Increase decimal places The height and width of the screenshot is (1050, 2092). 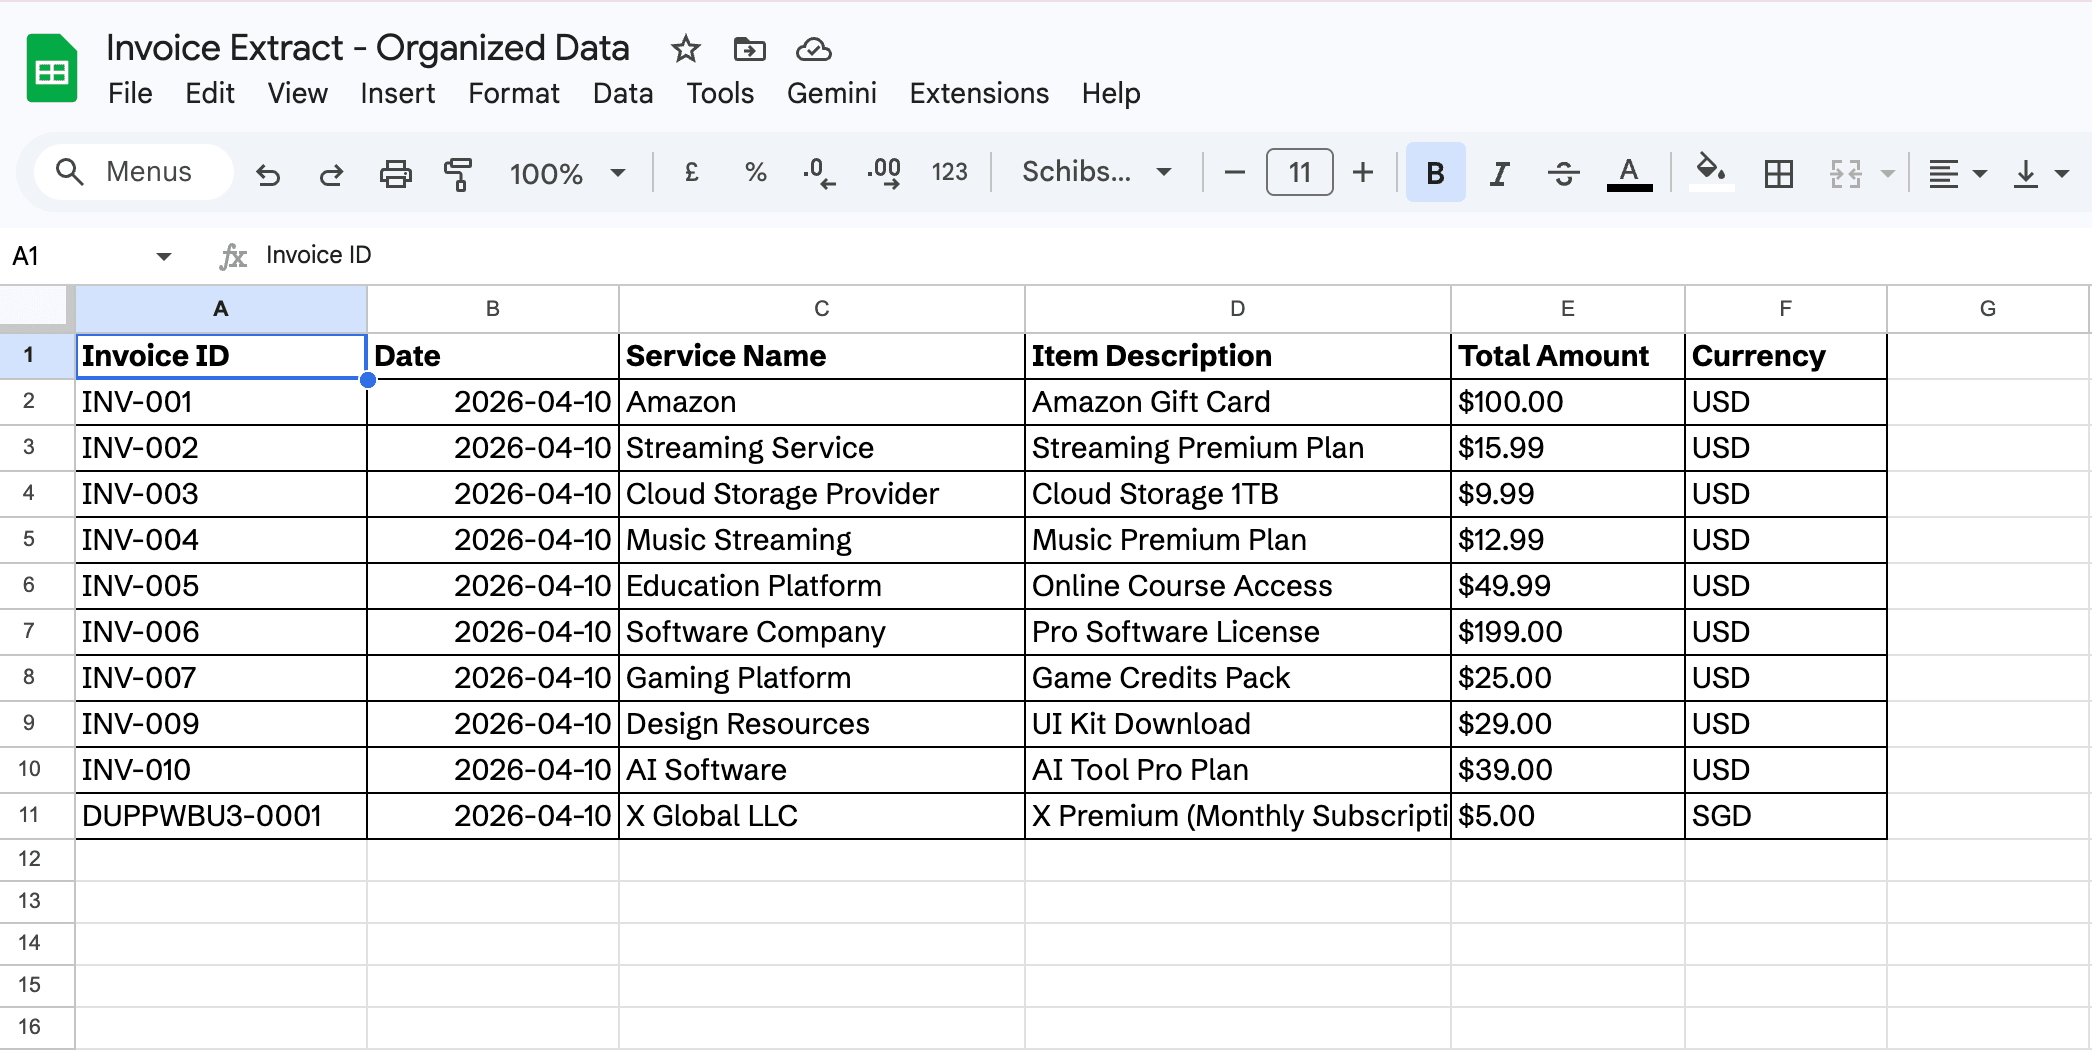tap(884, 173)
